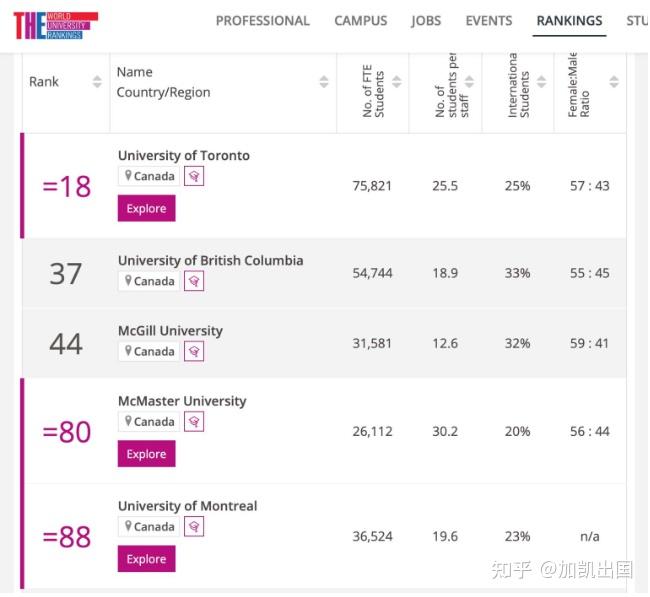Click graduation cap icon for British Columbia
This screenshot has width=650, height=597.
tap(194, 281)
